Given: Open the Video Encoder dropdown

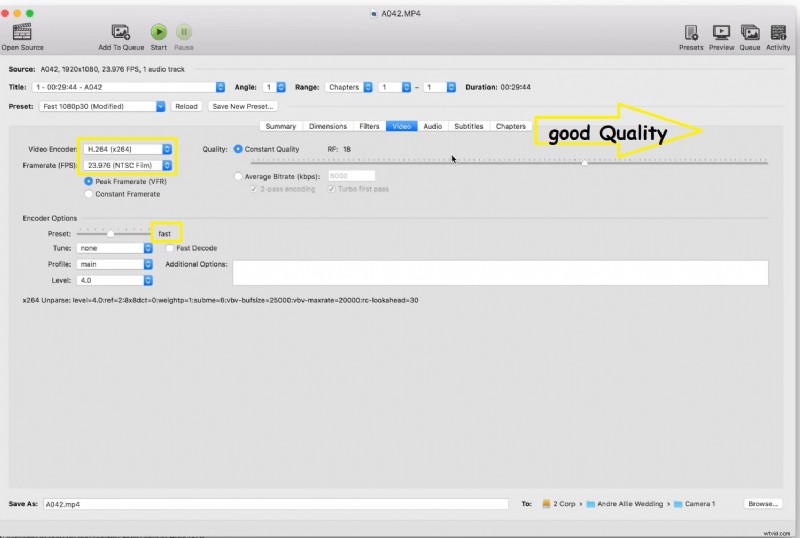Looking at the screenshot, I should [128, 149].
